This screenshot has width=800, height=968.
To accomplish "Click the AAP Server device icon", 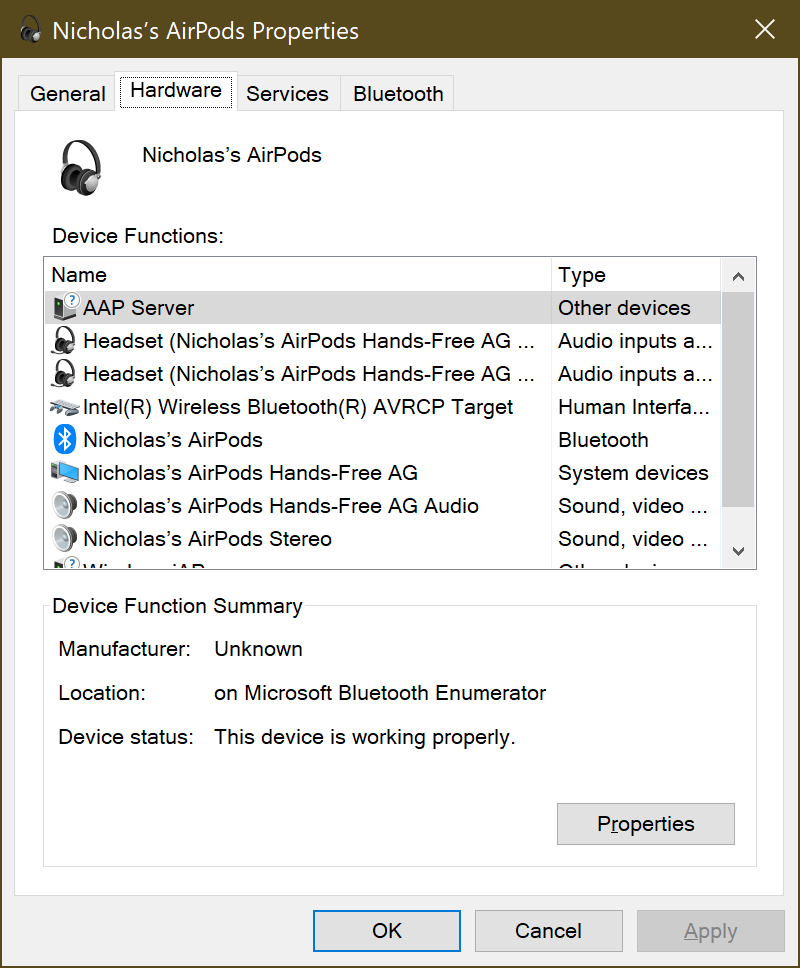I will pyautogui.click(x=65, y=307).
